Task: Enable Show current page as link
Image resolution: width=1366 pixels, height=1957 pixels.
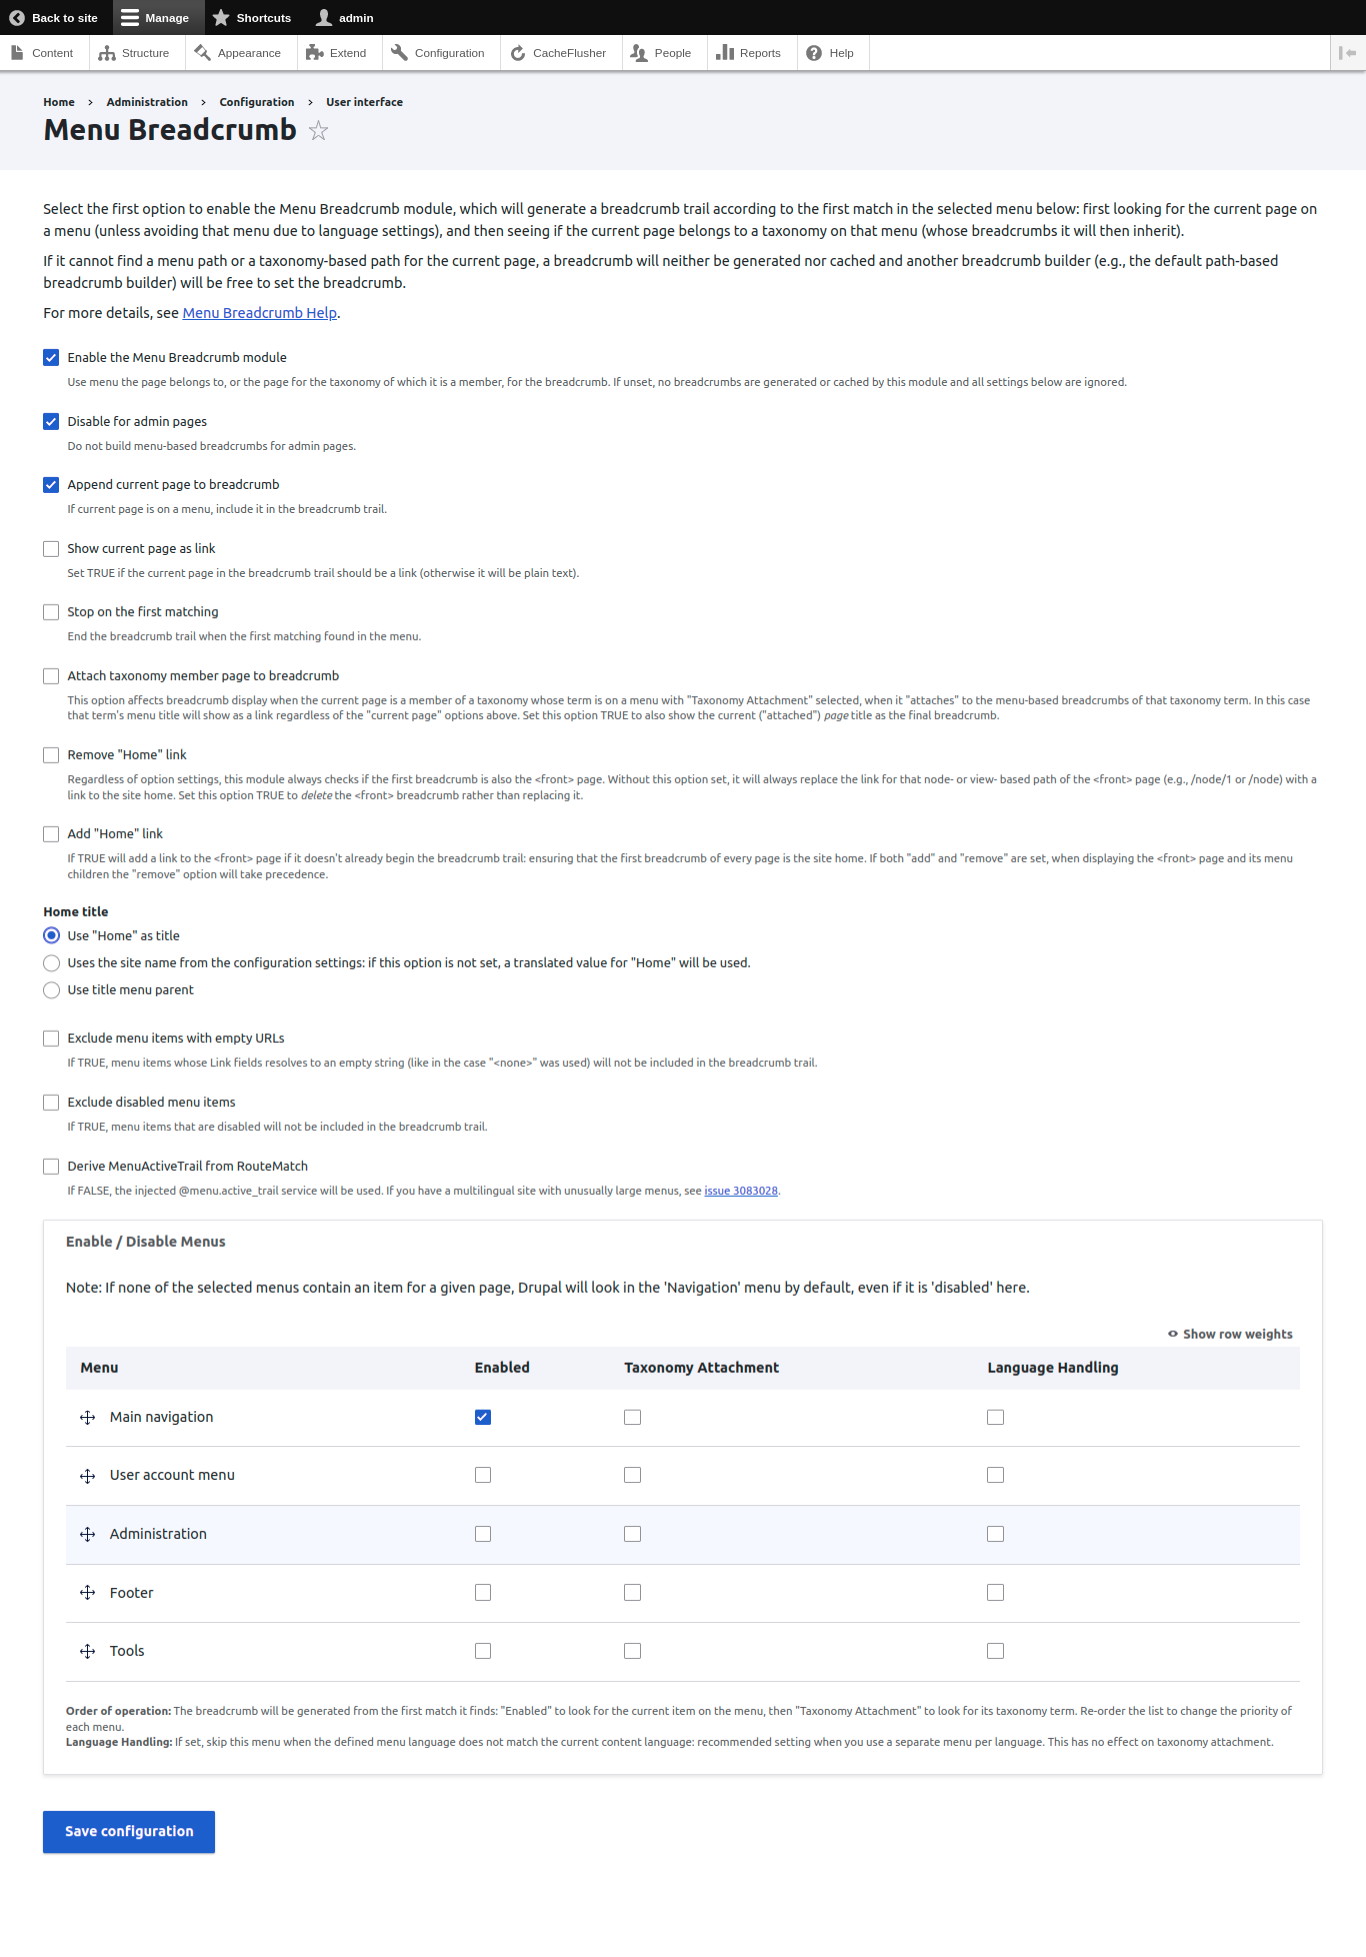Action: (x=51, y=548)
